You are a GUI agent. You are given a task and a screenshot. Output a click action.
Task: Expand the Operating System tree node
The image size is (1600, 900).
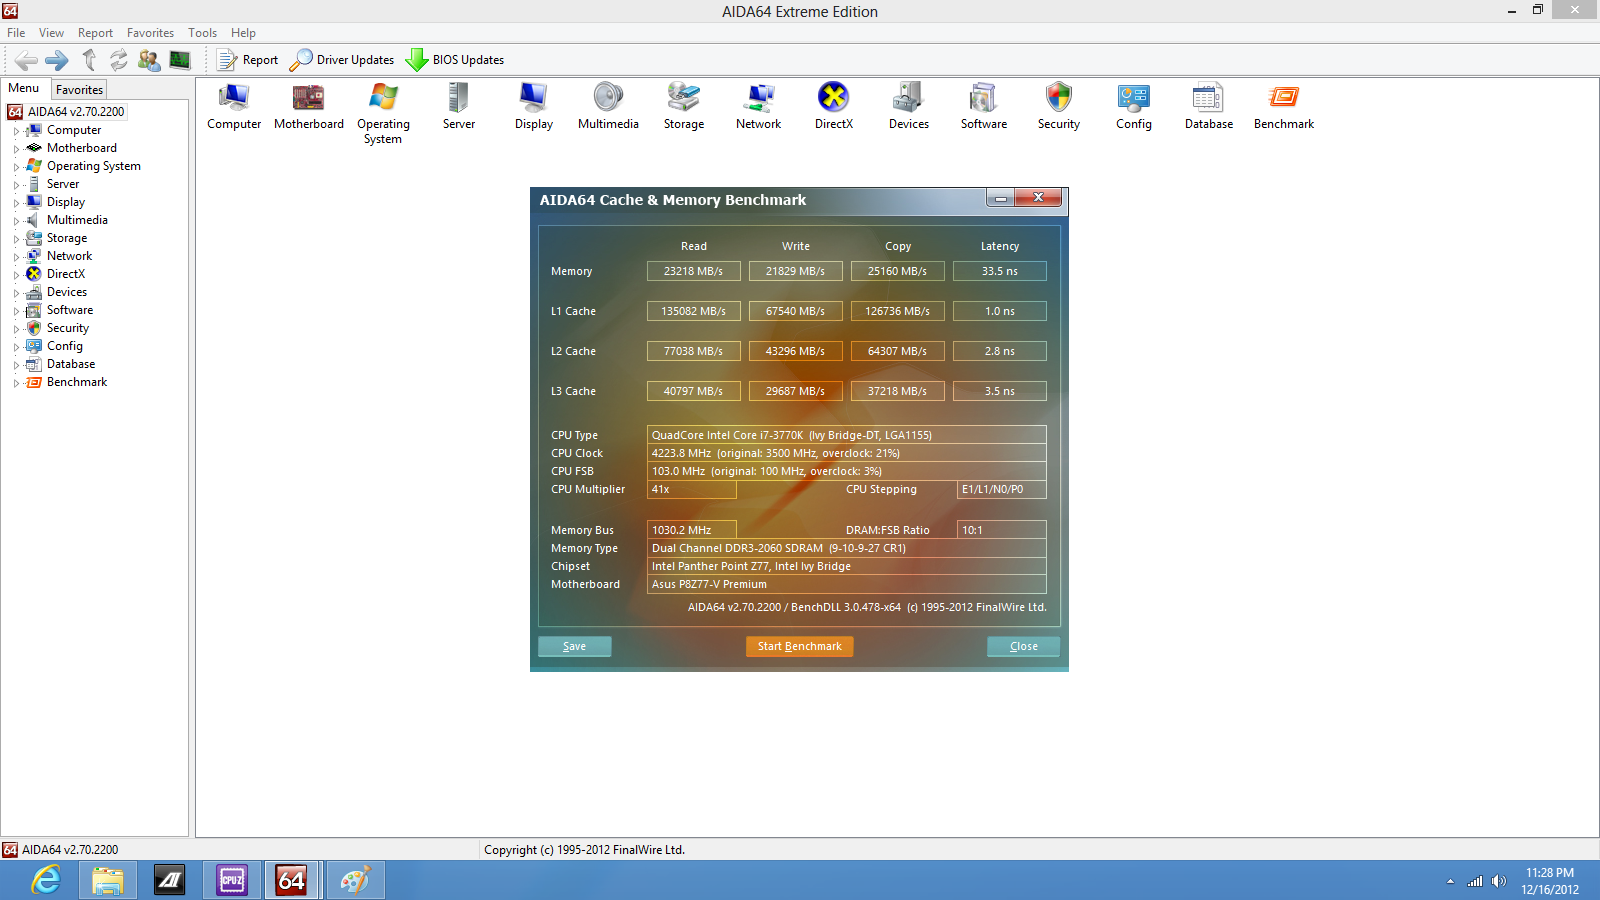[16, 167]
